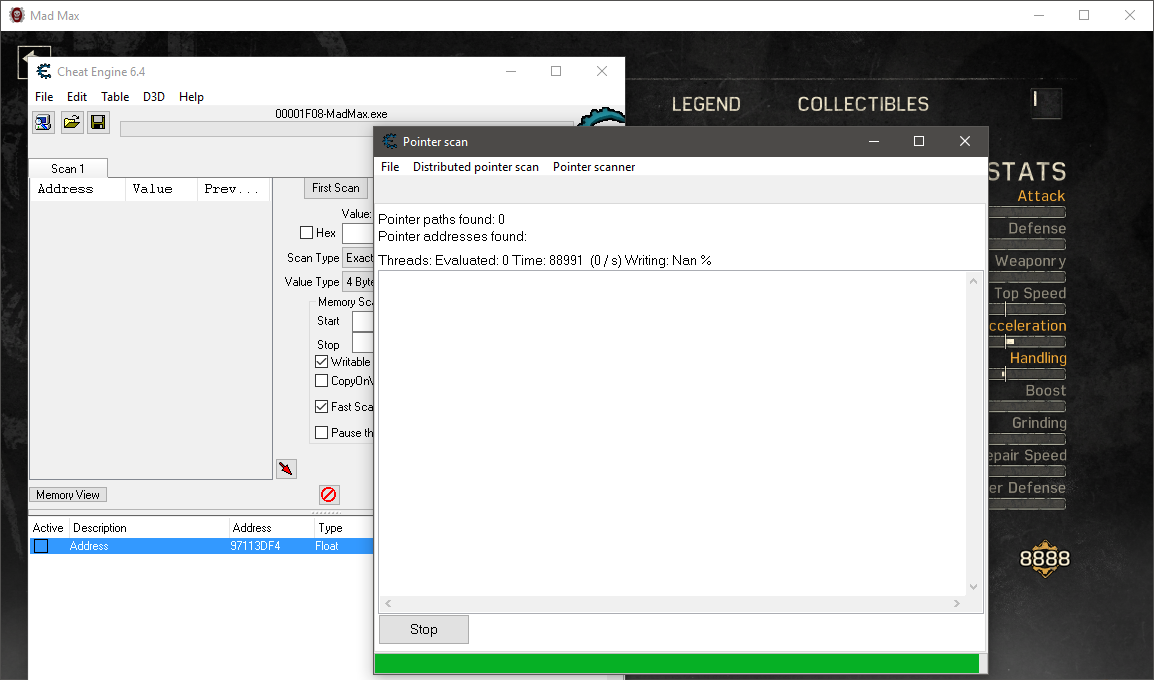Click the save floppy disk icon
1154x680 pixels.
98,123
